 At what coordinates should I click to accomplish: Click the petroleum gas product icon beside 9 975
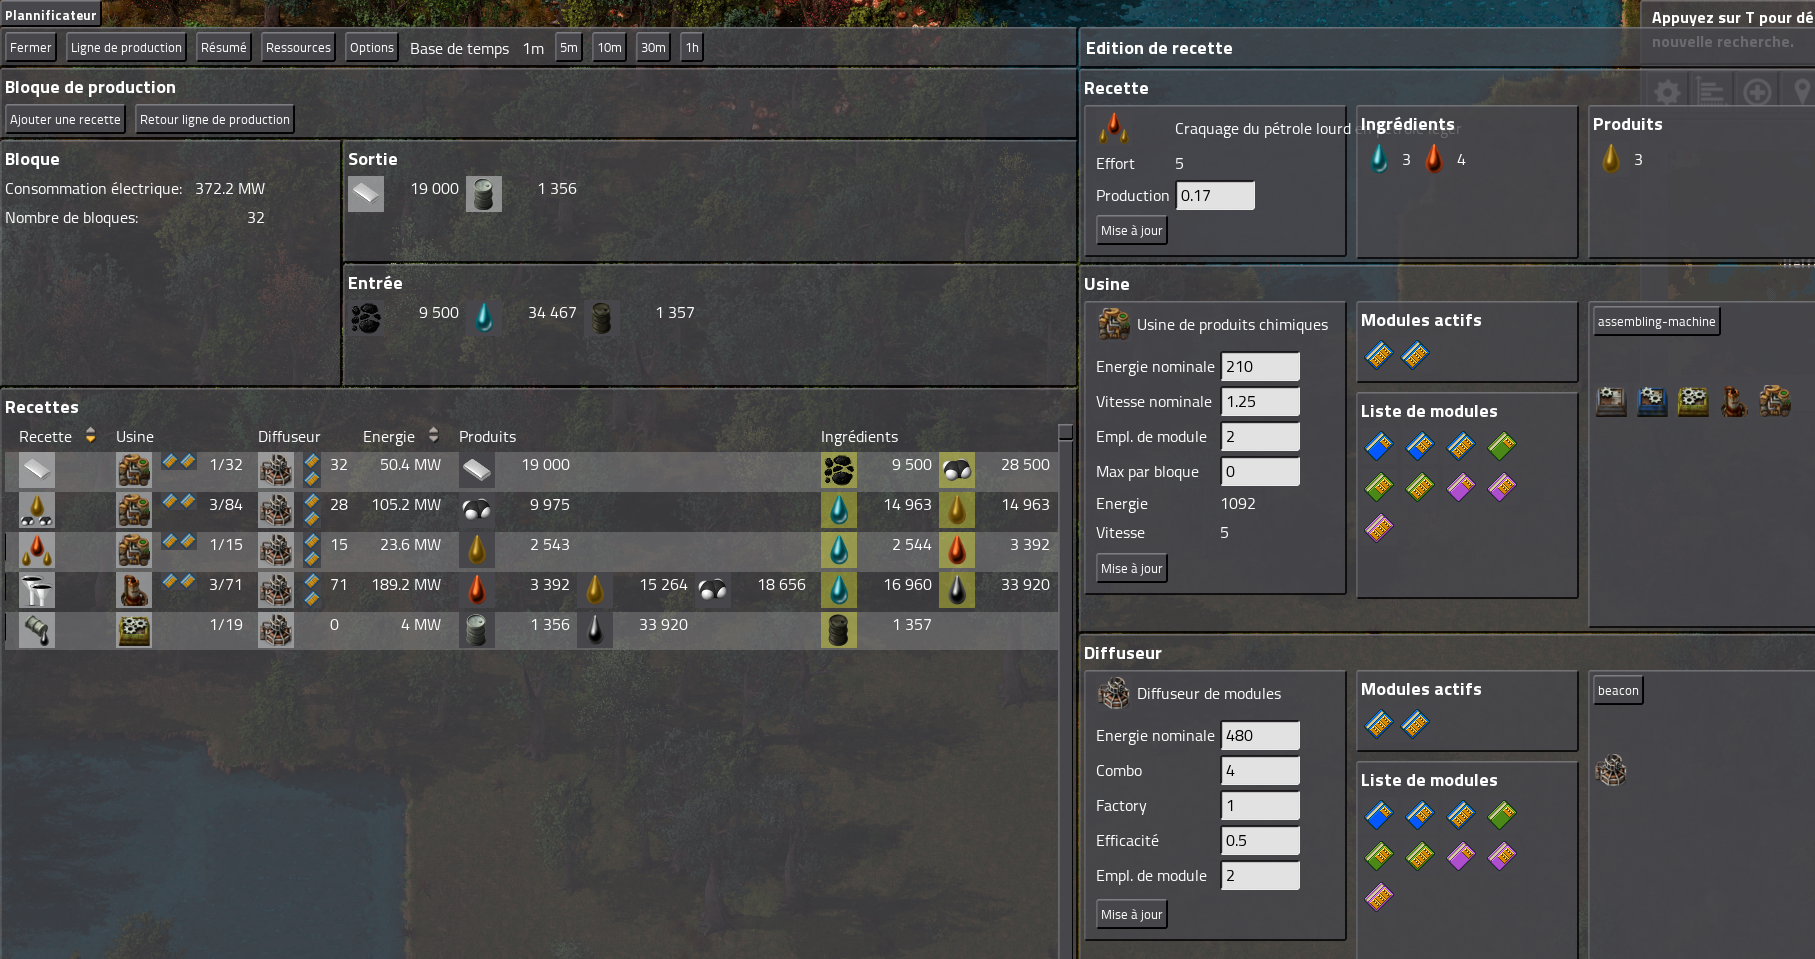point(477,510)
